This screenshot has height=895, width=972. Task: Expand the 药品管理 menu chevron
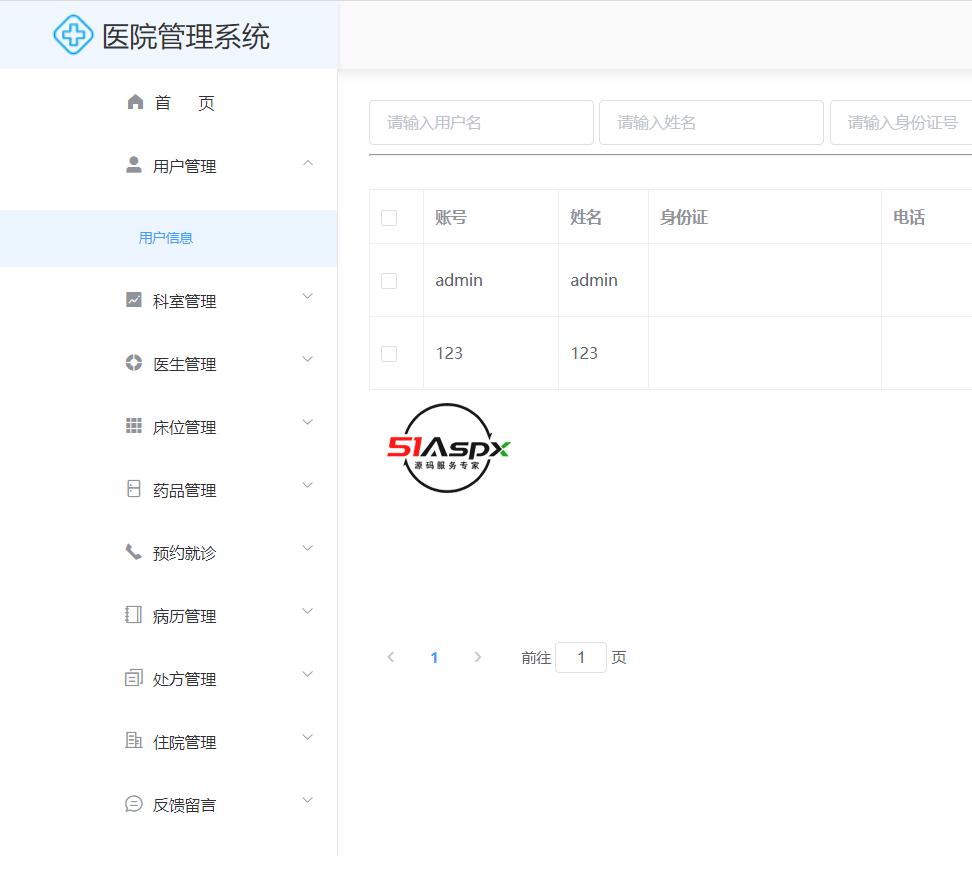point(307,485)
